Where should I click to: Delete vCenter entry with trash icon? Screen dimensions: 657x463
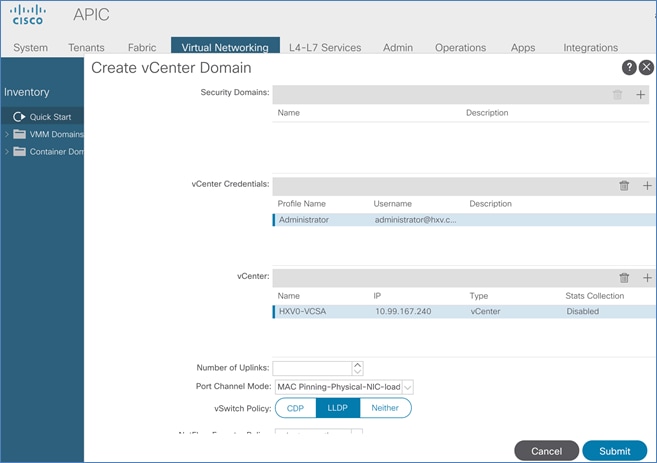pos(624,277)
